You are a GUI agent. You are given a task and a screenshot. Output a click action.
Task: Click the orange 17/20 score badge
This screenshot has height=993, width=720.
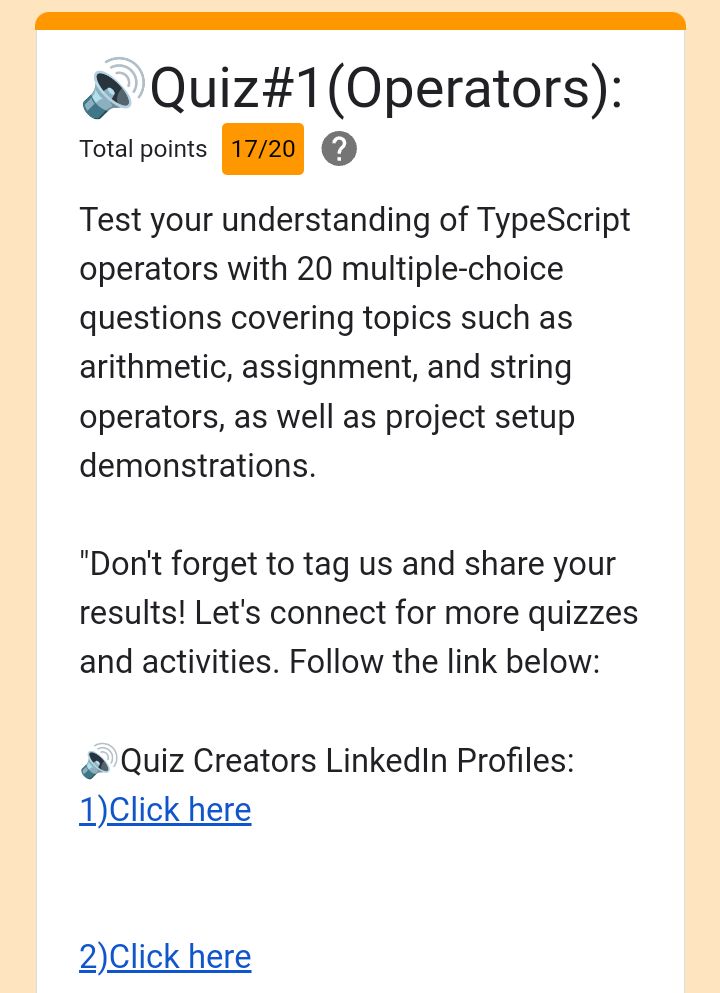tap(263, 149)
